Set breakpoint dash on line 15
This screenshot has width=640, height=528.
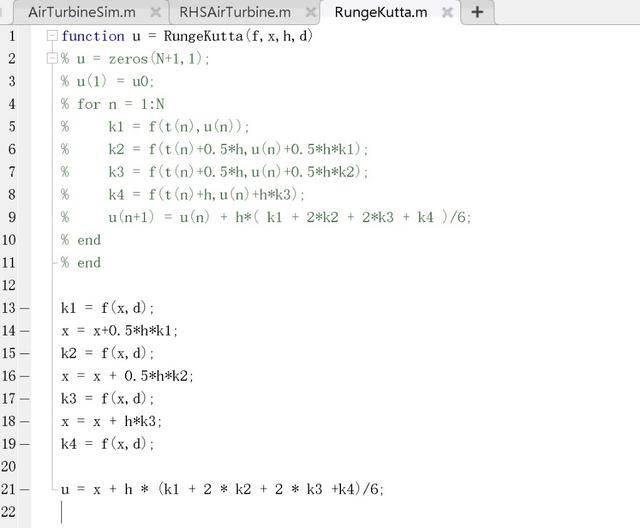24,353
